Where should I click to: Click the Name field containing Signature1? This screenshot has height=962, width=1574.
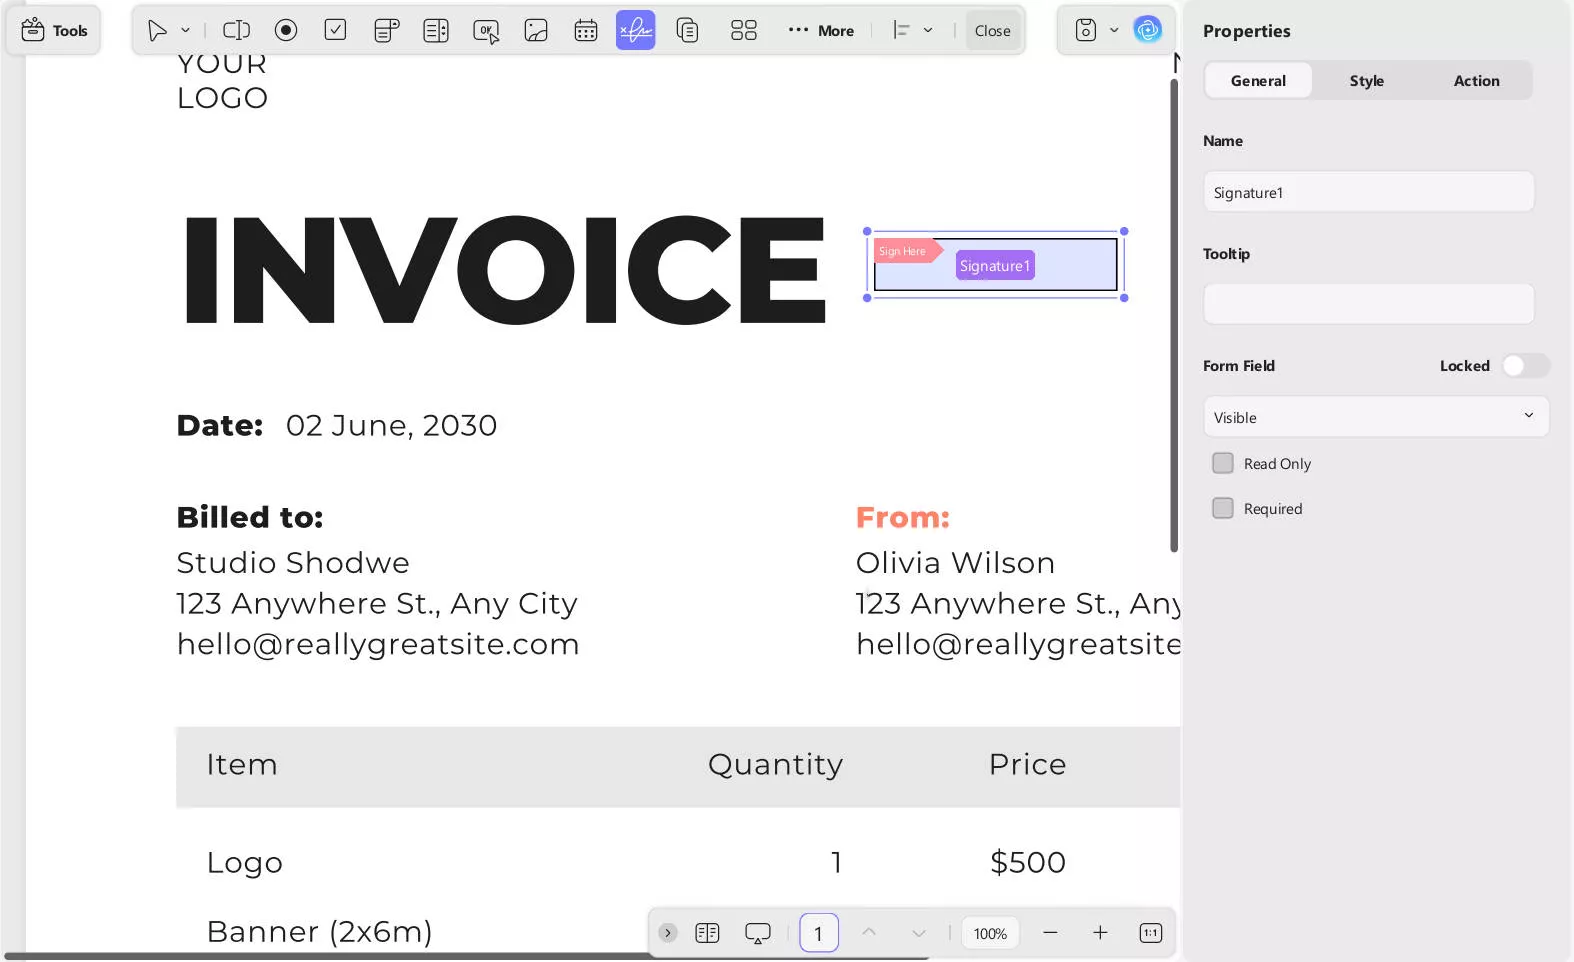pyautogui.click(x=1368, y=192)
